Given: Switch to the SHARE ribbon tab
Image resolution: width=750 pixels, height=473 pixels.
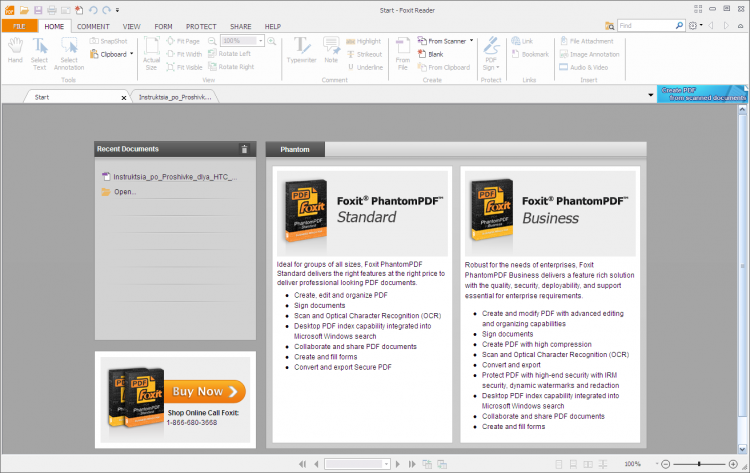Looking at the screenshot, I should pos(241,26).
